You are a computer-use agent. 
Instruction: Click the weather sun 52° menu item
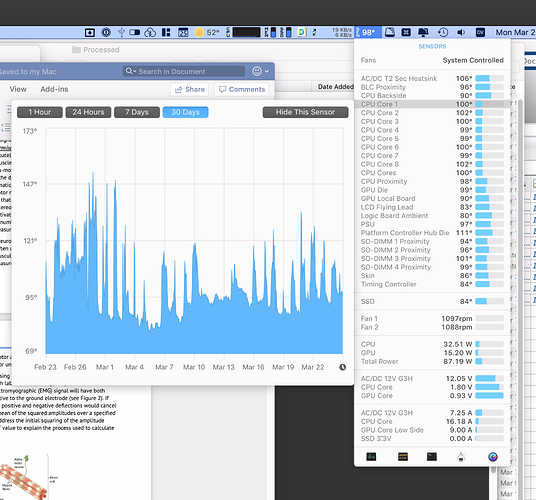pos(206,32)
